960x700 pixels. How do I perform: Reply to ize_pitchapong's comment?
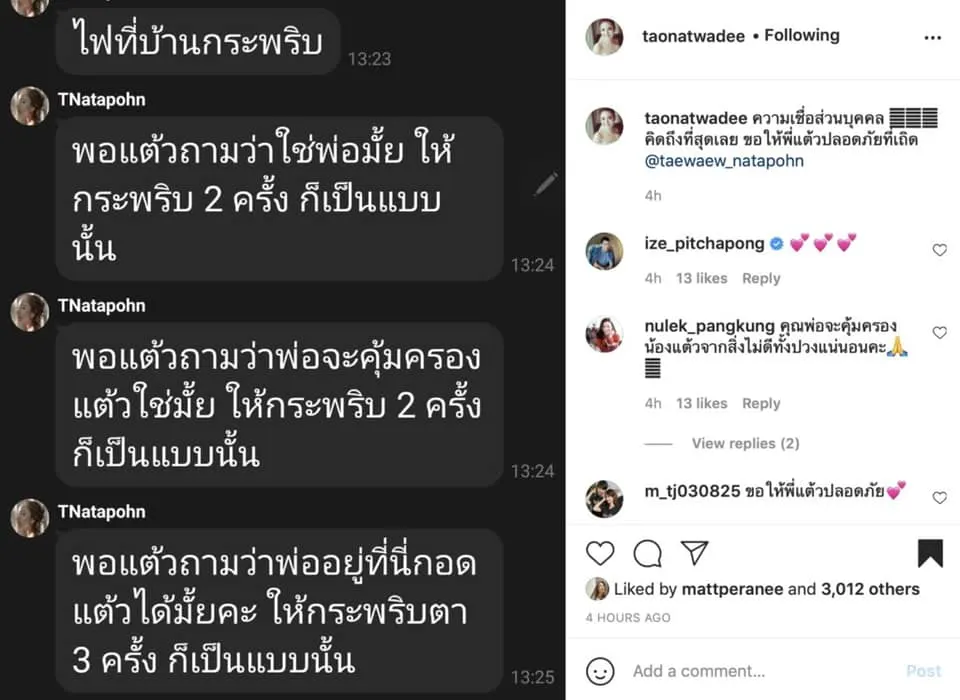[x=761, y=278]
